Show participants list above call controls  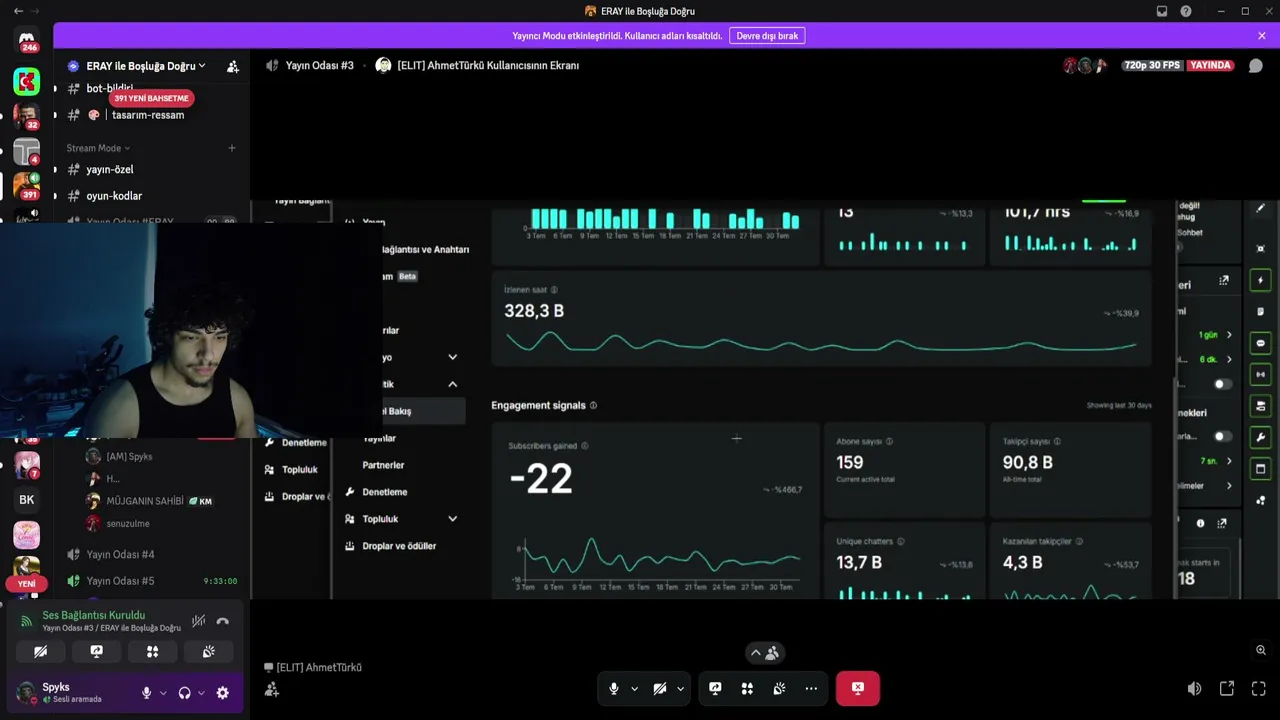click(764, 653)
